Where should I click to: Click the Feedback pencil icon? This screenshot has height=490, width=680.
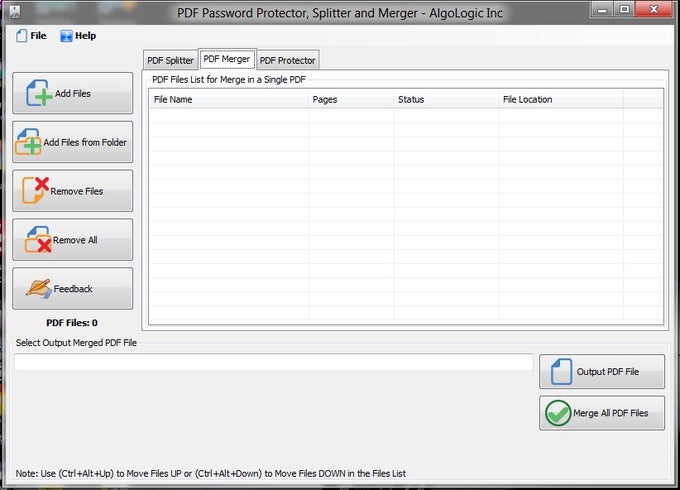pyautogui.click(x=39, y=288)
